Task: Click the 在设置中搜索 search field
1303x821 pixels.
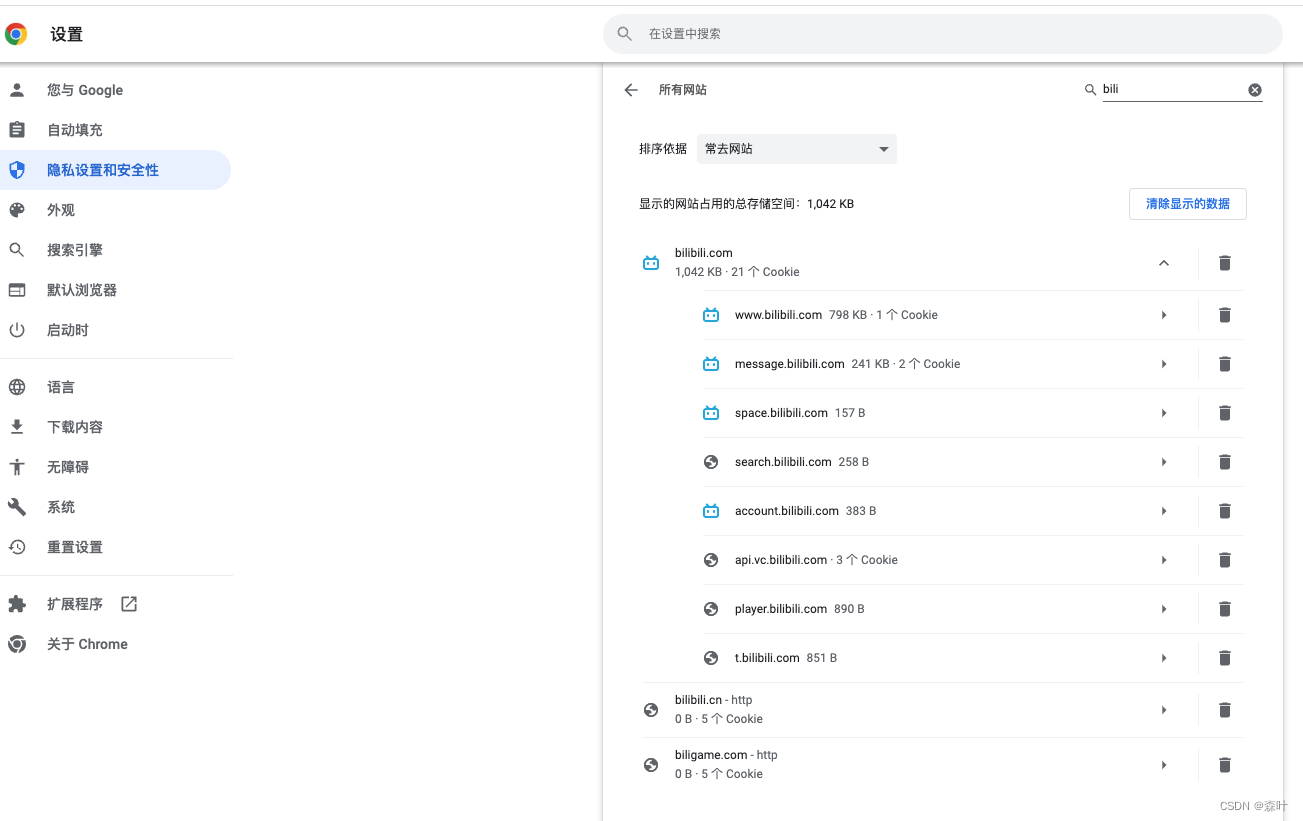Action: (943, 34)
